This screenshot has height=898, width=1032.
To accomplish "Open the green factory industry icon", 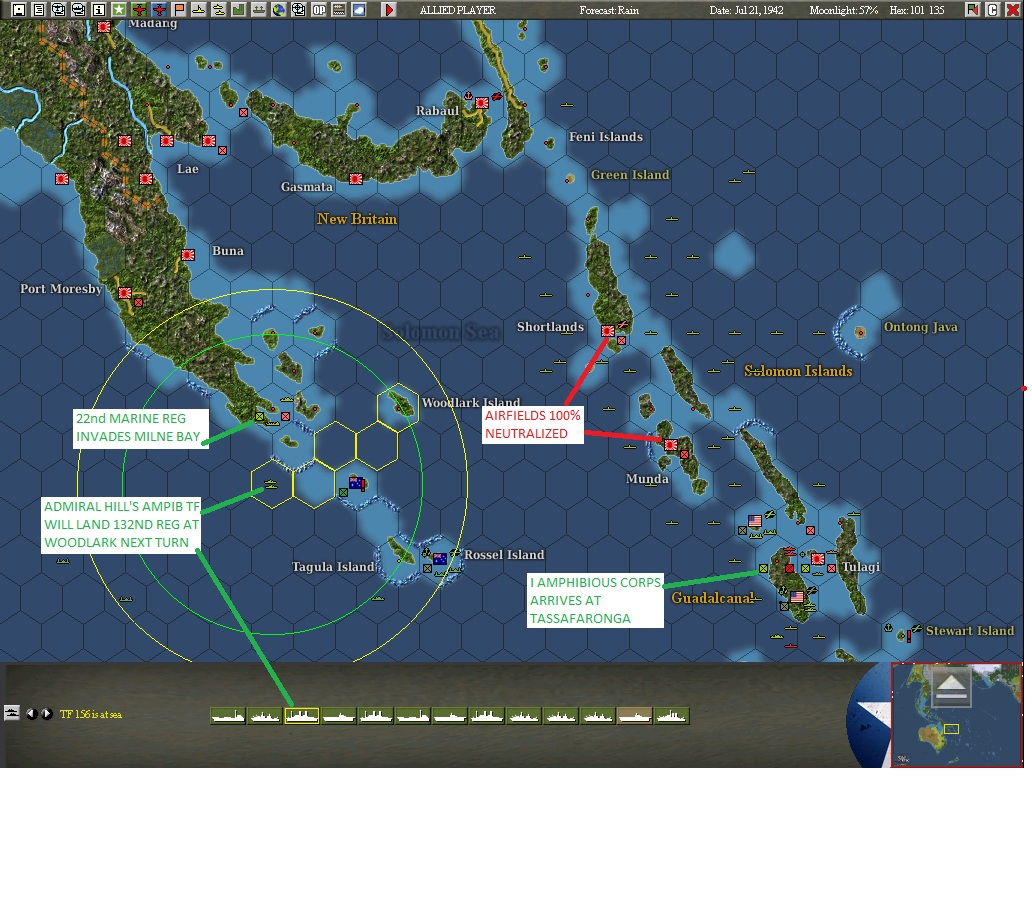I will tap(238, 10).
